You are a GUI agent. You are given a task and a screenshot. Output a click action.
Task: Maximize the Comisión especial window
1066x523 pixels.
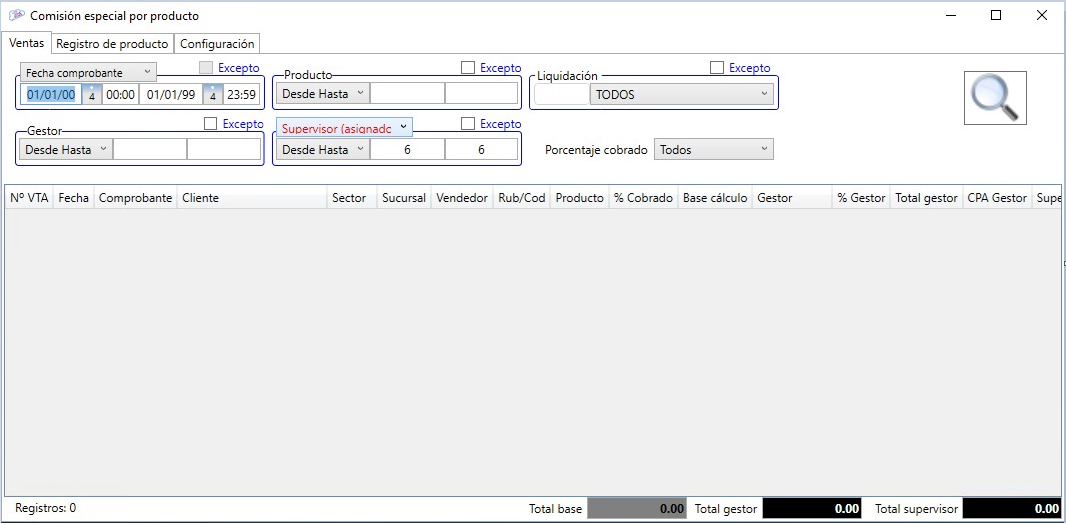(995, 16)
